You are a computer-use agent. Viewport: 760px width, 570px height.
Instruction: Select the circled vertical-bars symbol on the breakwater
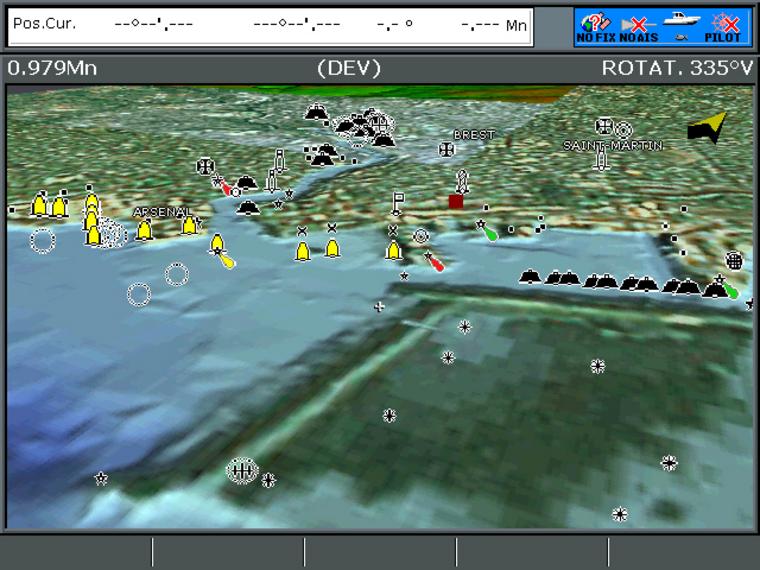pyautogui.click(x=242, y=471)
